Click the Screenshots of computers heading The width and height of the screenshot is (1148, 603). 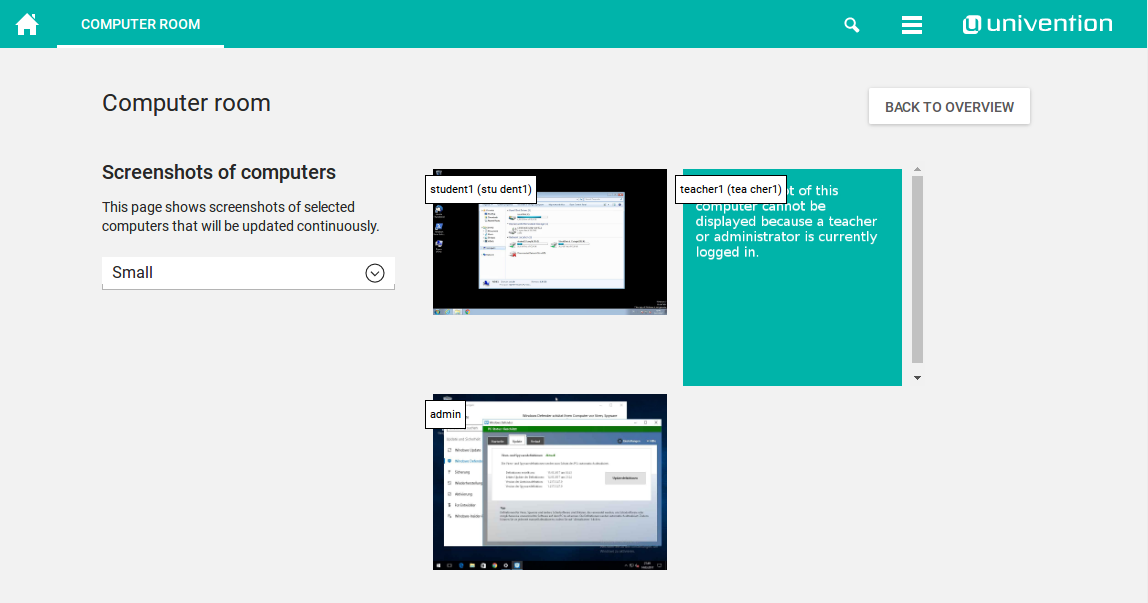(x=219, y=172)
